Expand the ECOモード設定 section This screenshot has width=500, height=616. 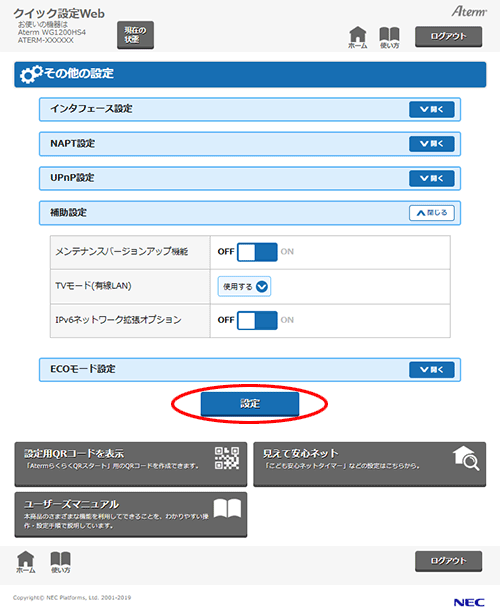(x=432, y=370)
